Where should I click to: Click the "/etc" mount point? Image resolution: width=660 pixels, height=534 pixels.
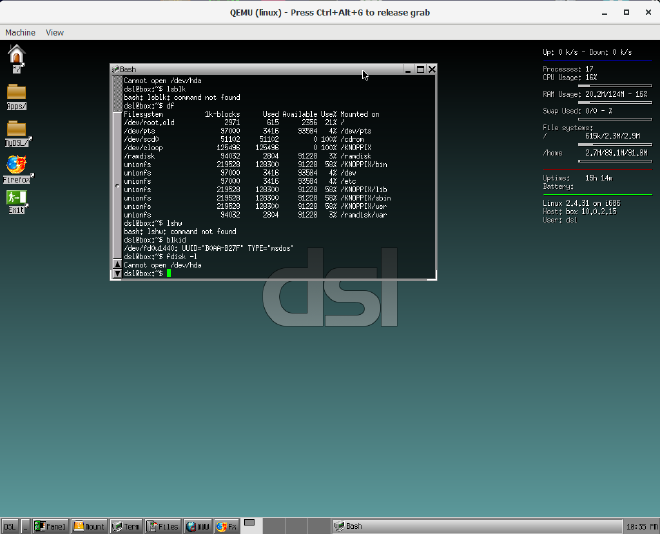point(348,181)
